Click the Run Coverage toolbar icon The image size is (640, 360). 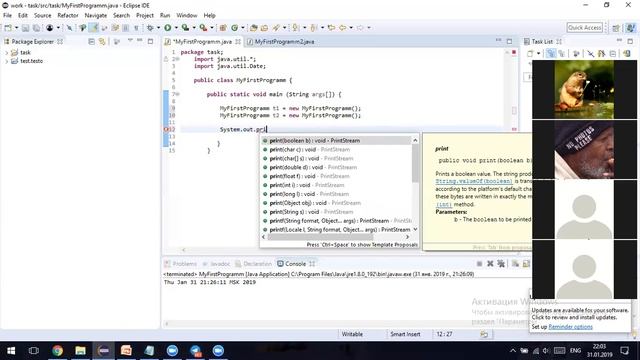pos(185,28)
